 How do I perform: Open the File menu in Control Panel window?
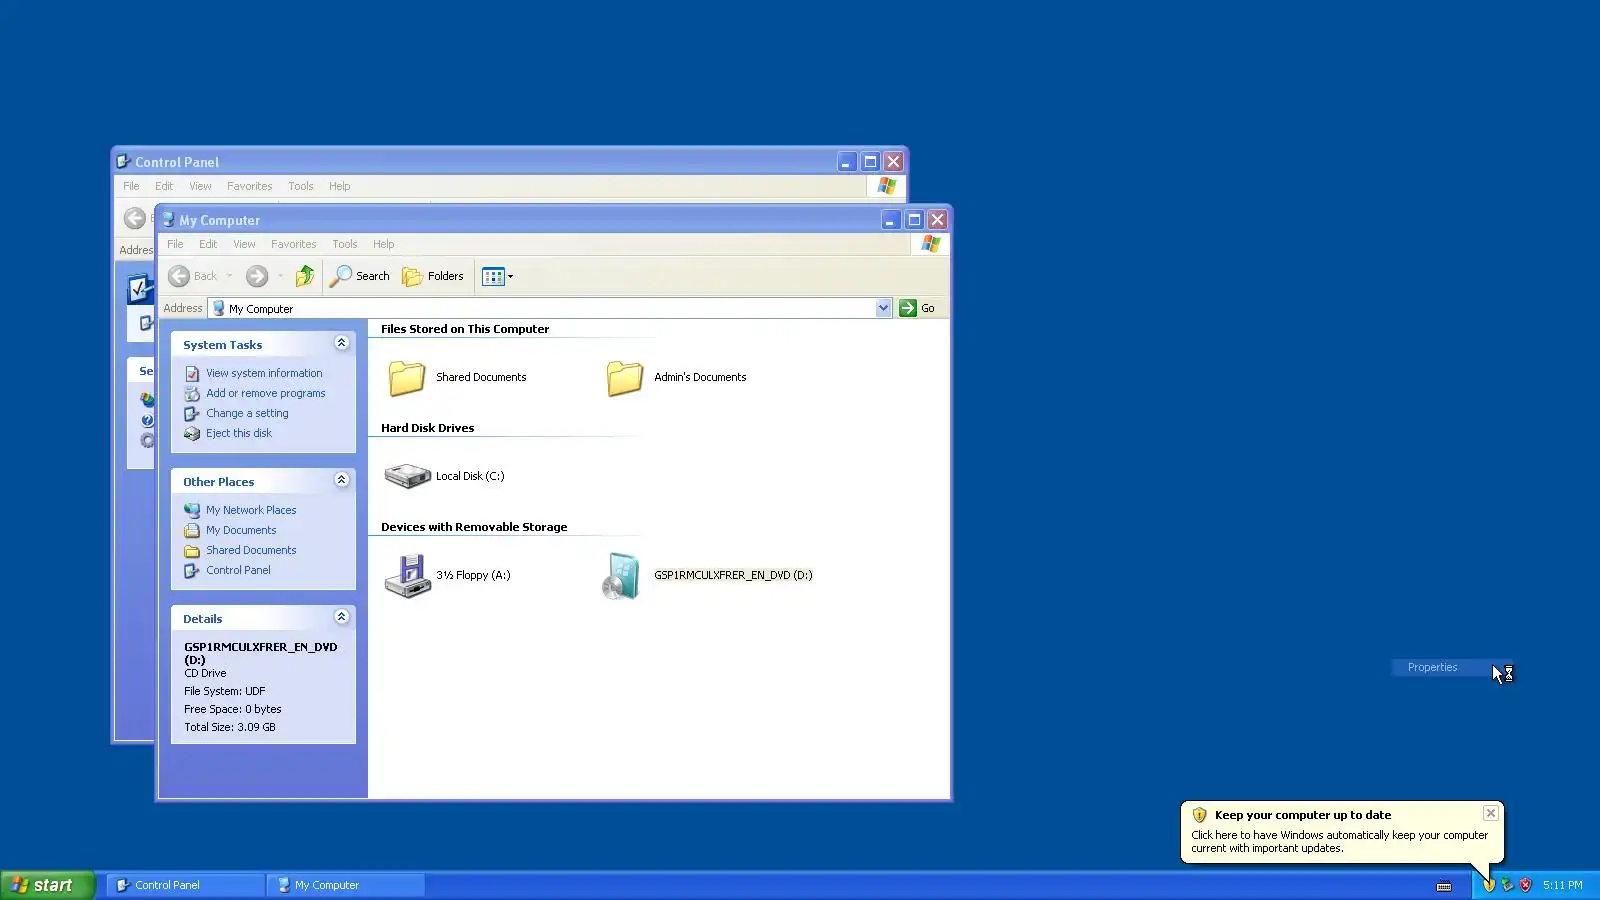pos(131,186)
